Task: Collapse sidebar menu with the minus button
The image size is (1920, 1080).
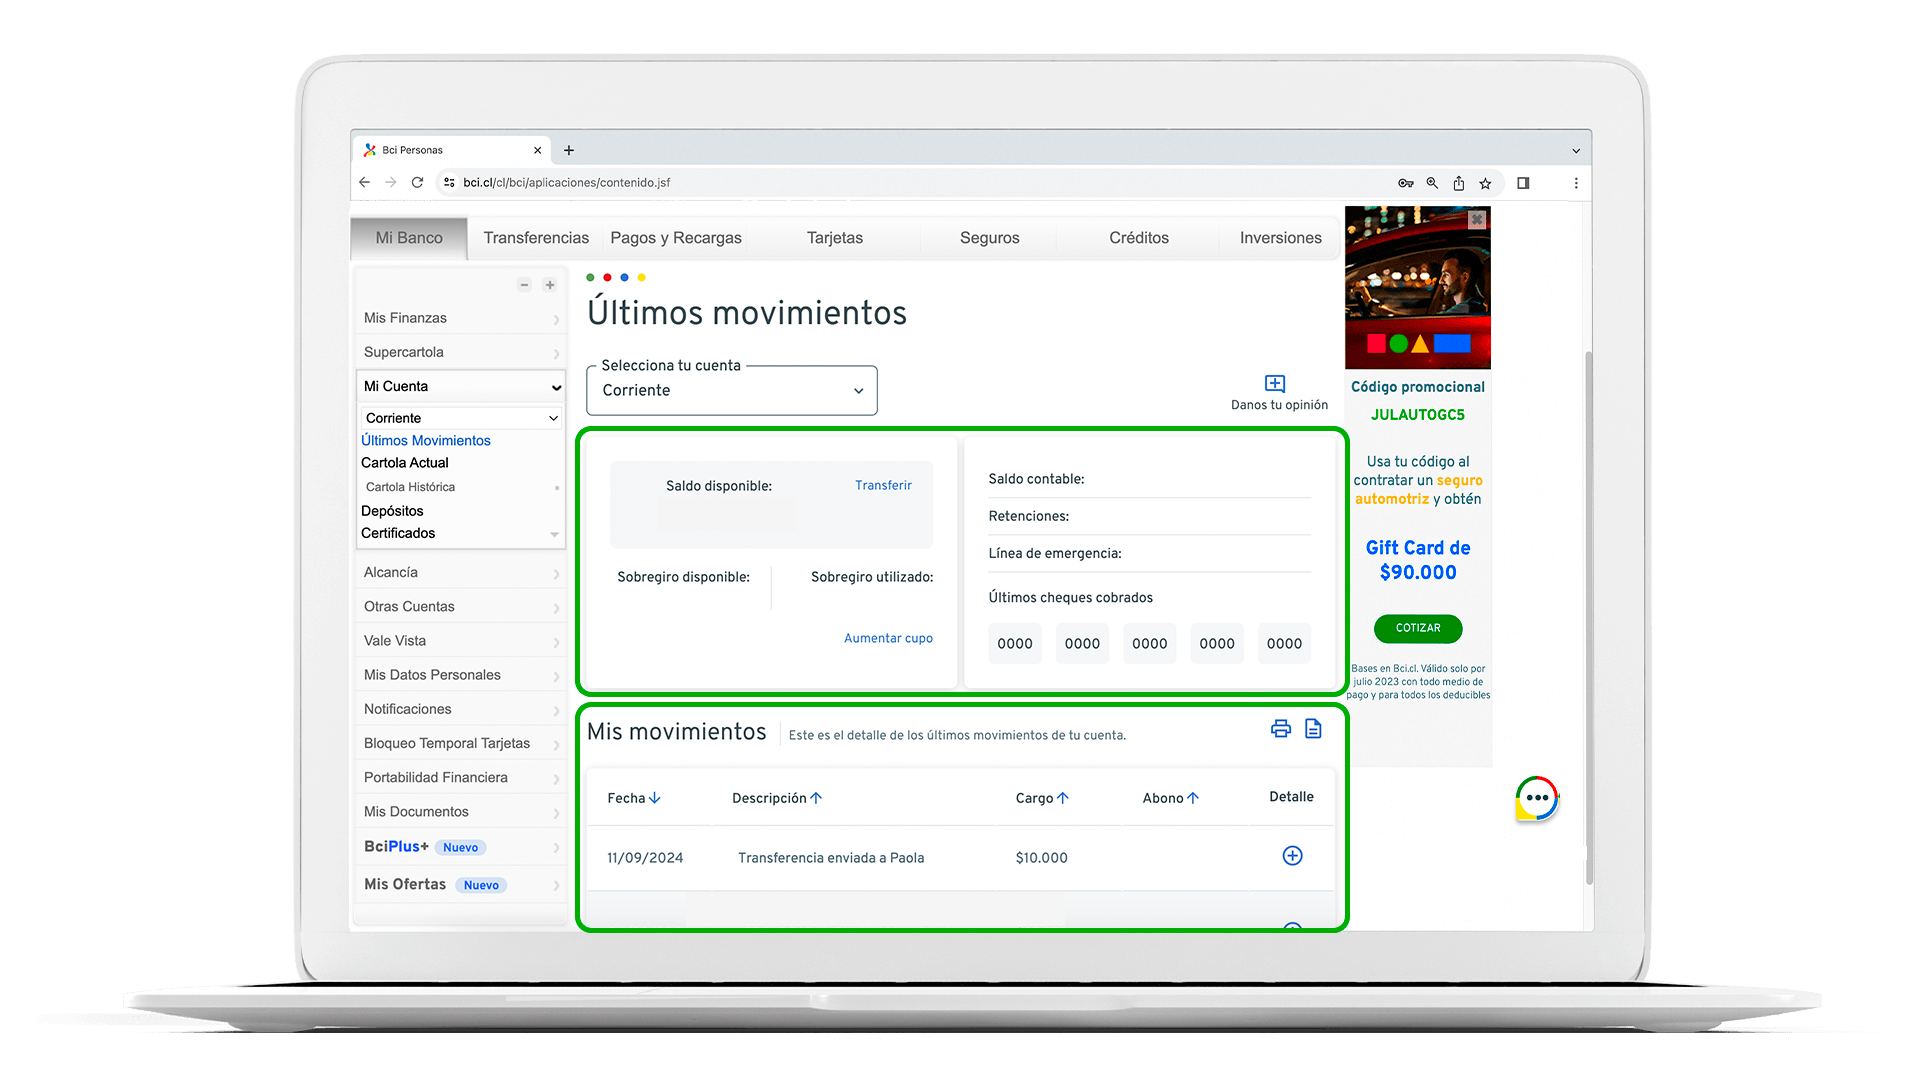Action: (x=524, y=285)
